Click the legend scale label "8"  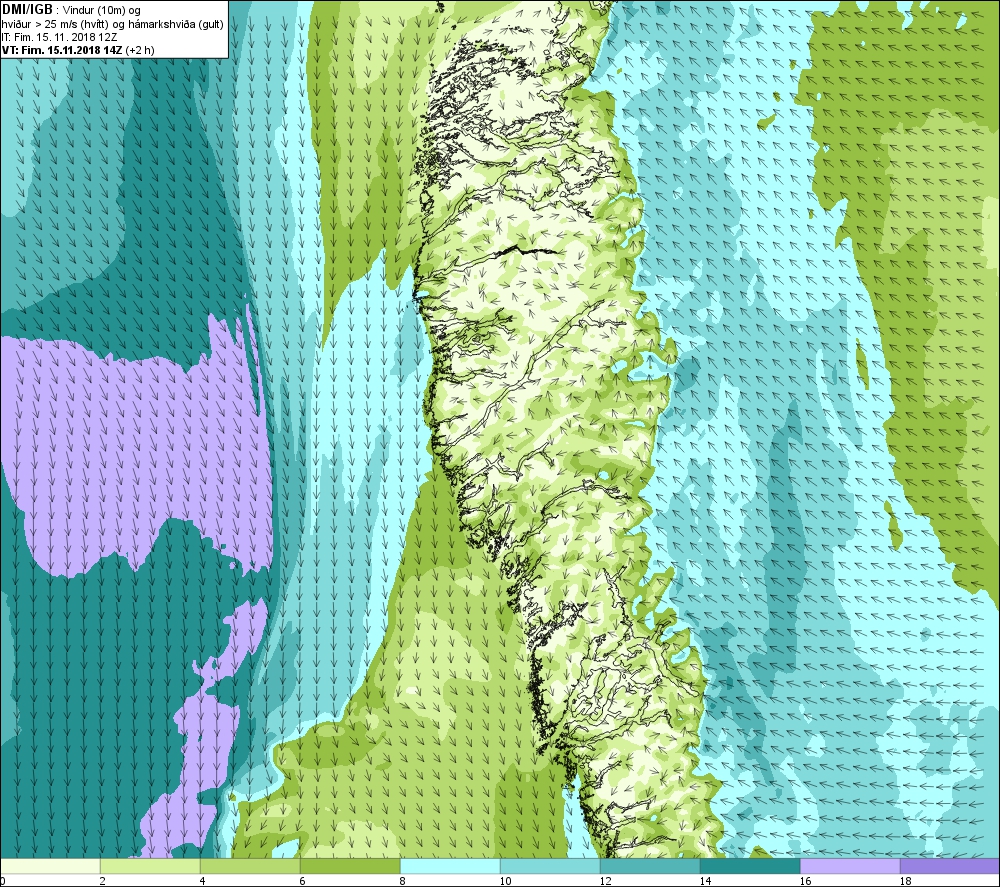tap(403, 881)
